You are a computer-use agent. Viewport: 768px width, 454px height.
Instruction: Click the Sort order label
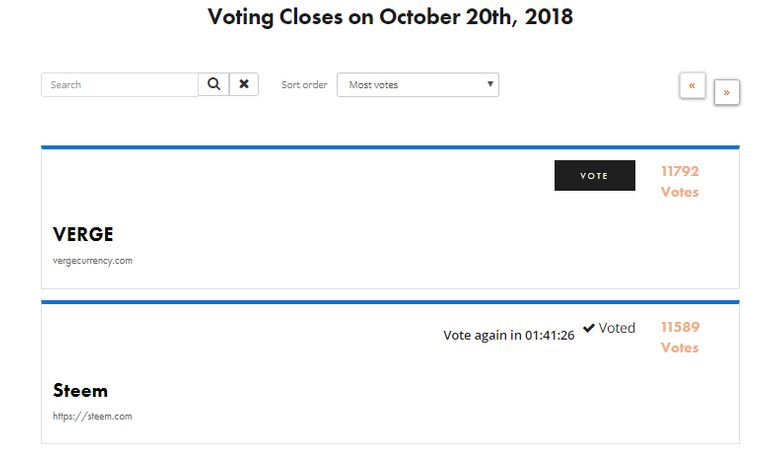point(304,85)
